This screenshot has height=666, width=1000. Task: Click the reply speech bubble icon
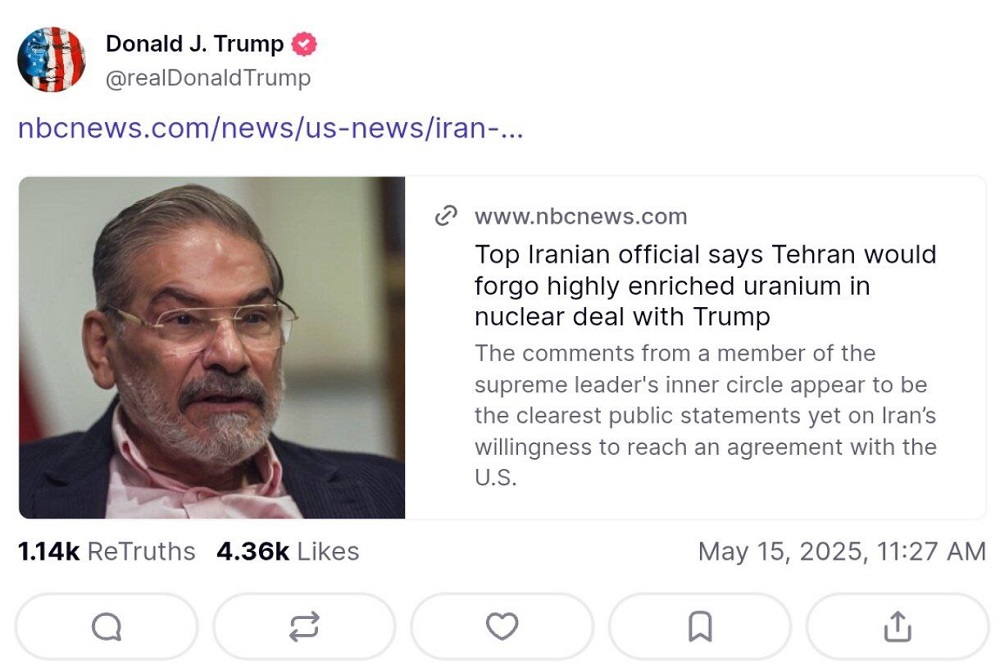point(106,627)
